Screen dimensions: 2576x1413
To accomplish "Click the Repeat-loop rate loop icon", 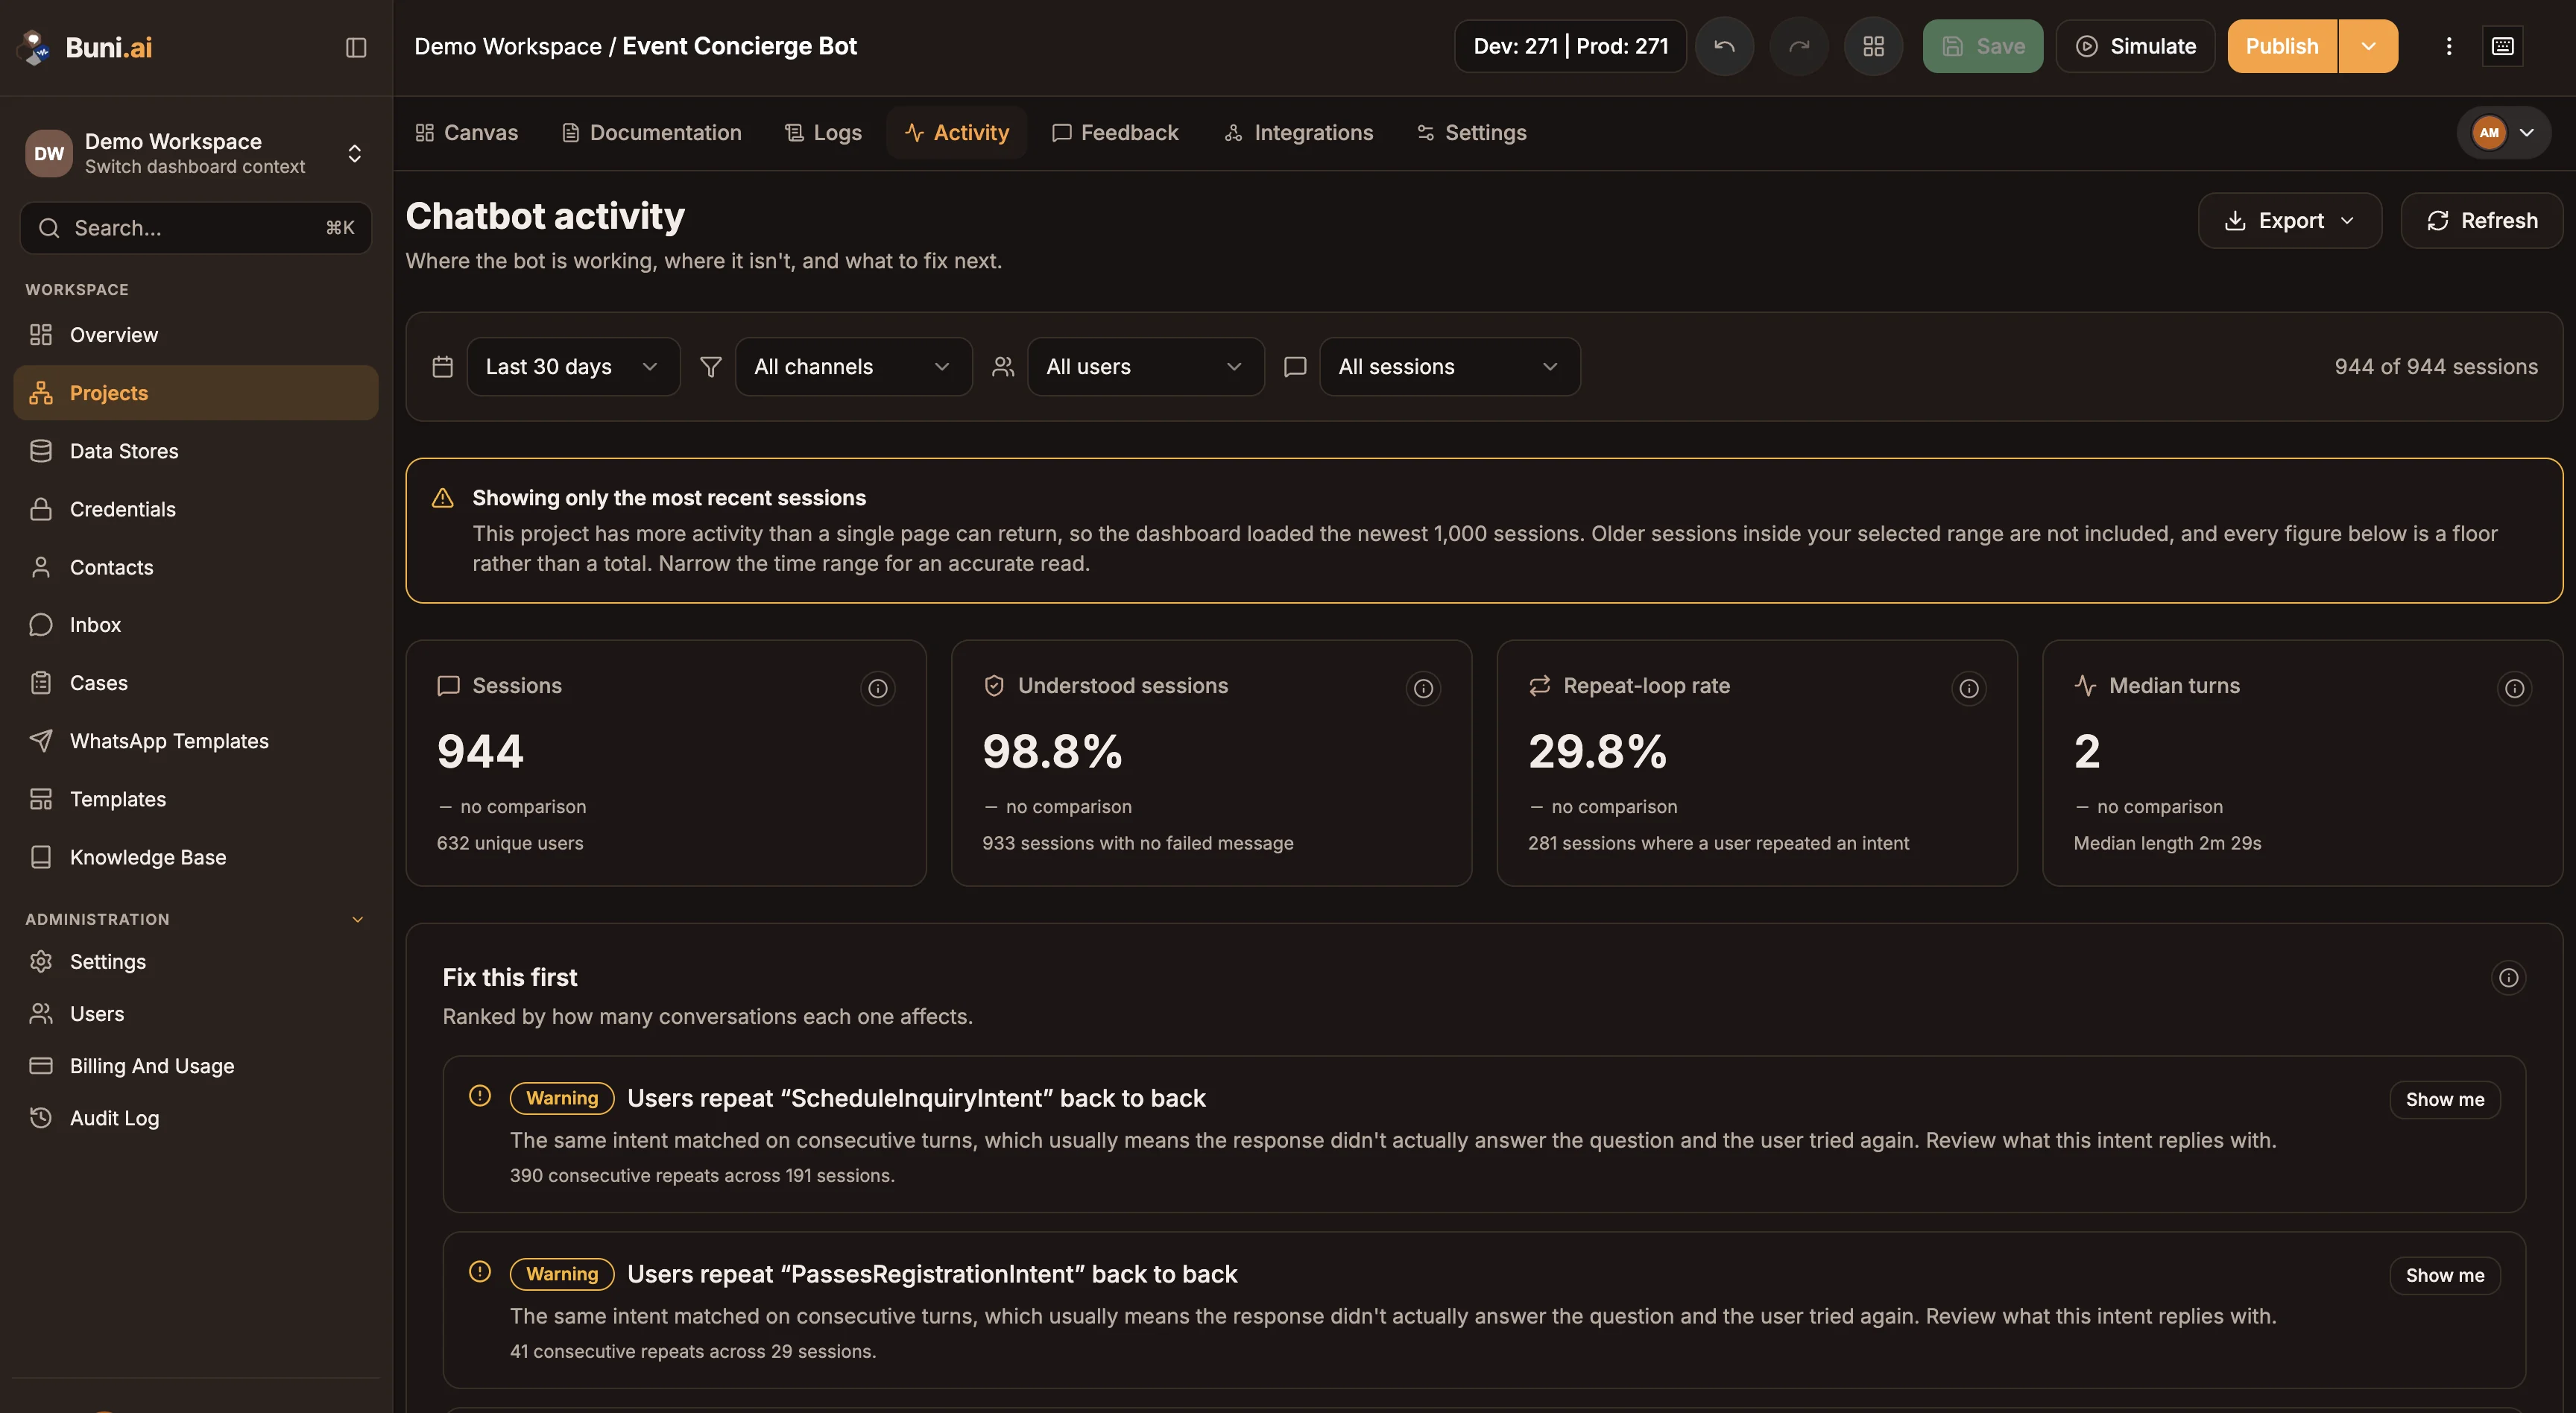I will pyautogui.click(x=1540, y=686).
